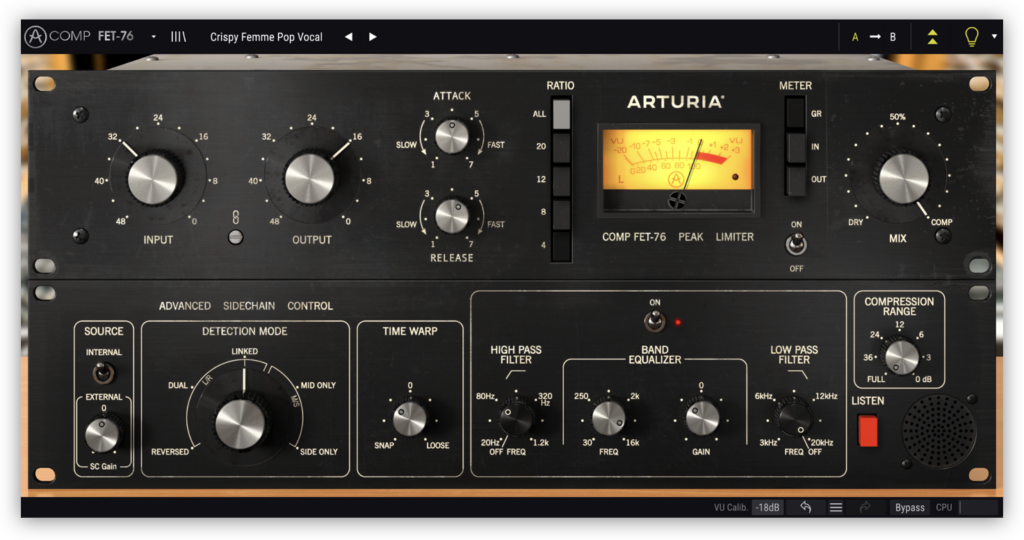Viewport: 1024px width, 540px height.
Task: Select compare slot B
Action: [x=893, y=37]
